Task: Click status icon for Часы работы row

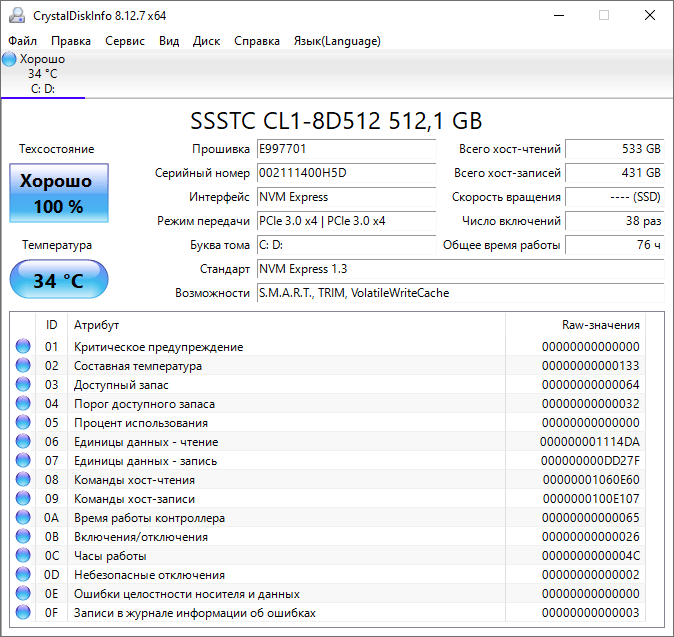Action: (x=23, y=555)
